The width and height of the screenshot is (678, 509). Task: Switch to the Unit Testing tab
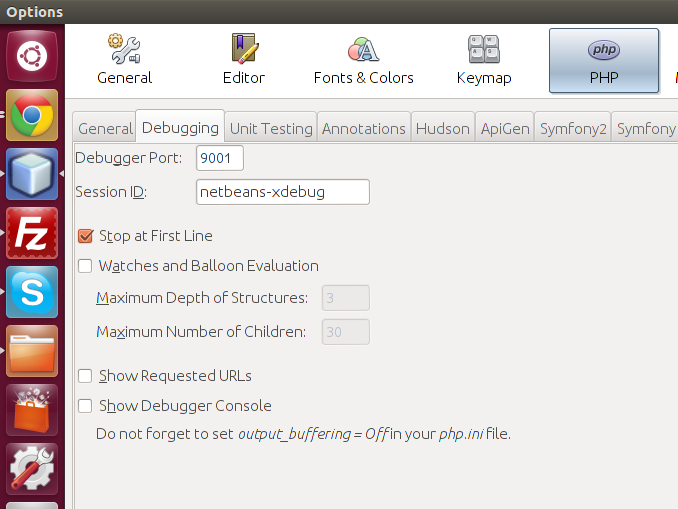[271, 128]
